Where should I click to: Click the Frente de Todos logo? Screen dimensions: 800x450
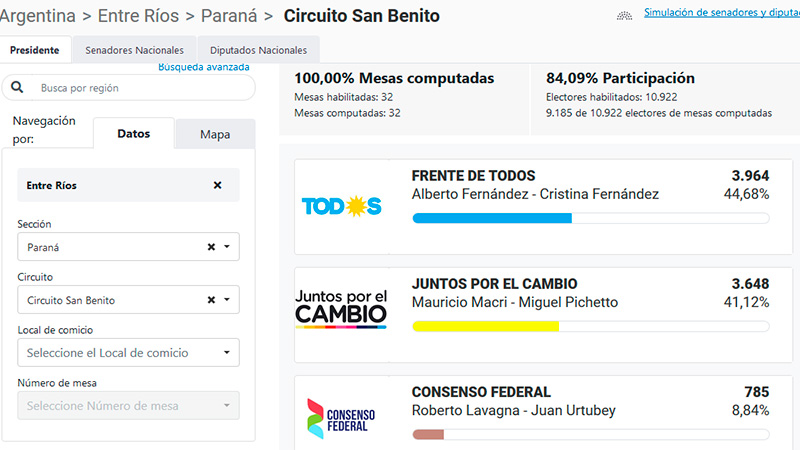click(x=341, y=207)
